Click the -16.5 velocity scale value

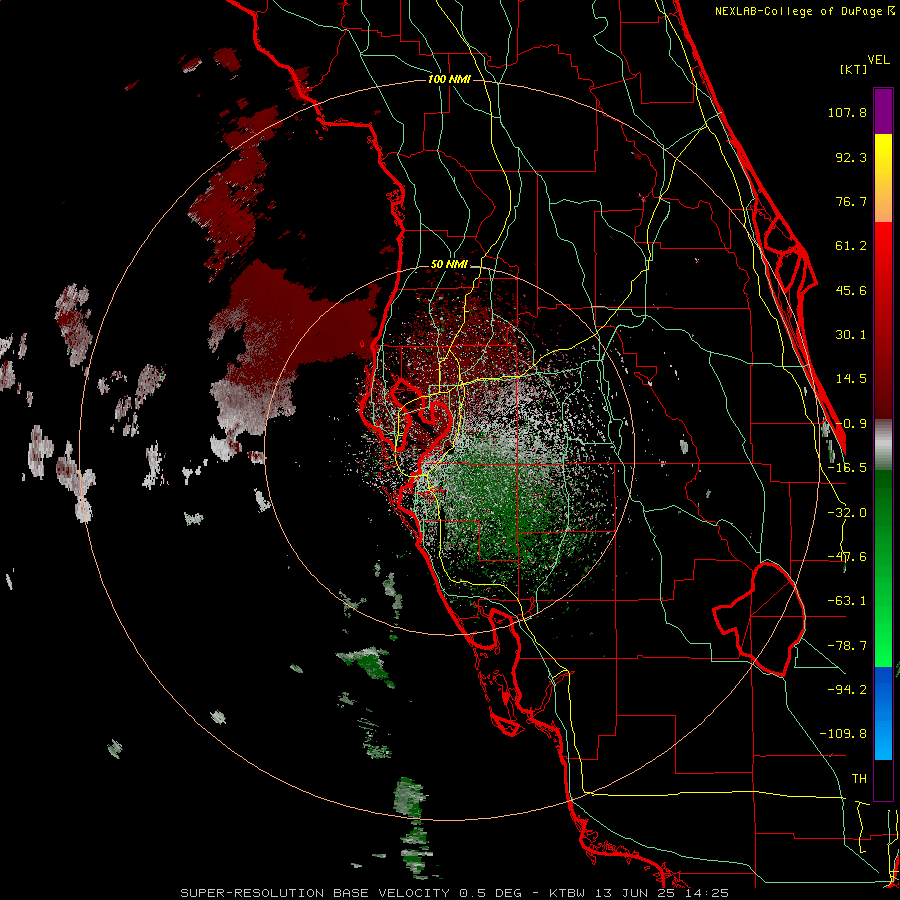(847, 468)
